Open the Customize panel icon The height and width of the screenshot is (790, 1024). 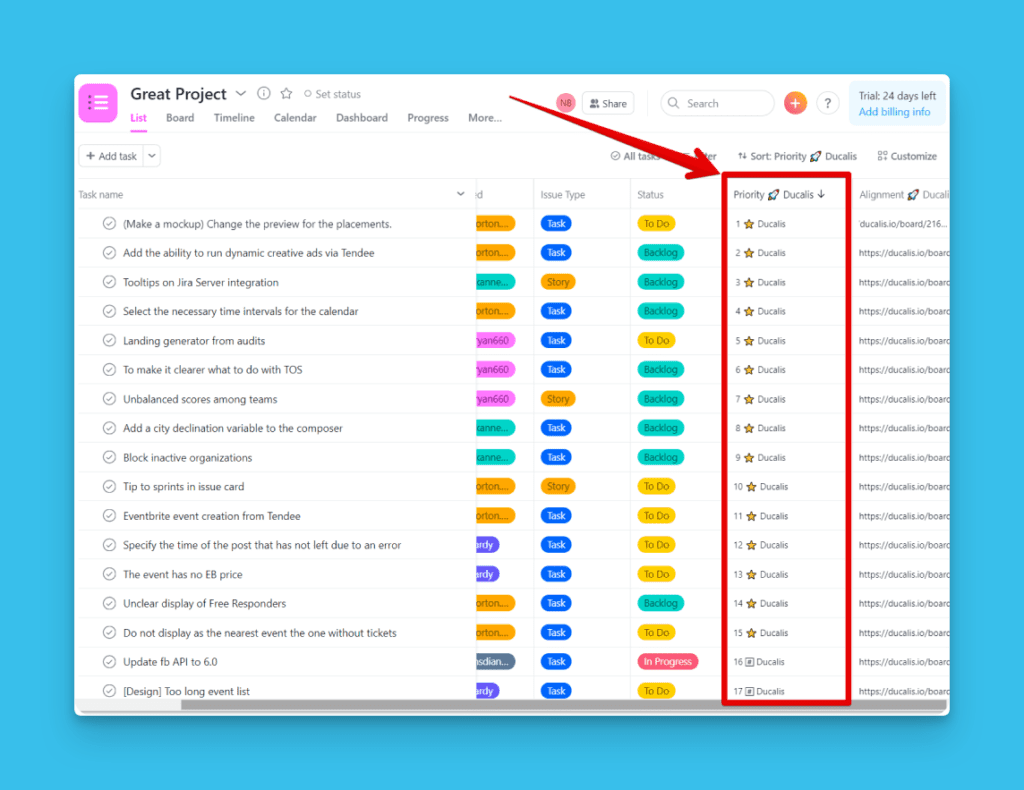[884, 156]
